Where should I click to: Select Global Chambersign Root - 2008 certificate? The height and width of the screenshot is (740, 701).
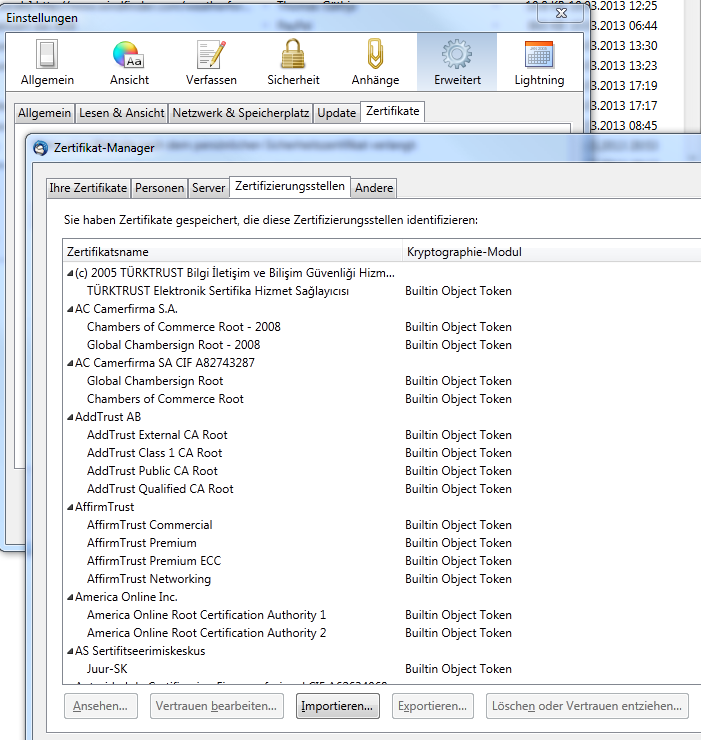[173, 345]
